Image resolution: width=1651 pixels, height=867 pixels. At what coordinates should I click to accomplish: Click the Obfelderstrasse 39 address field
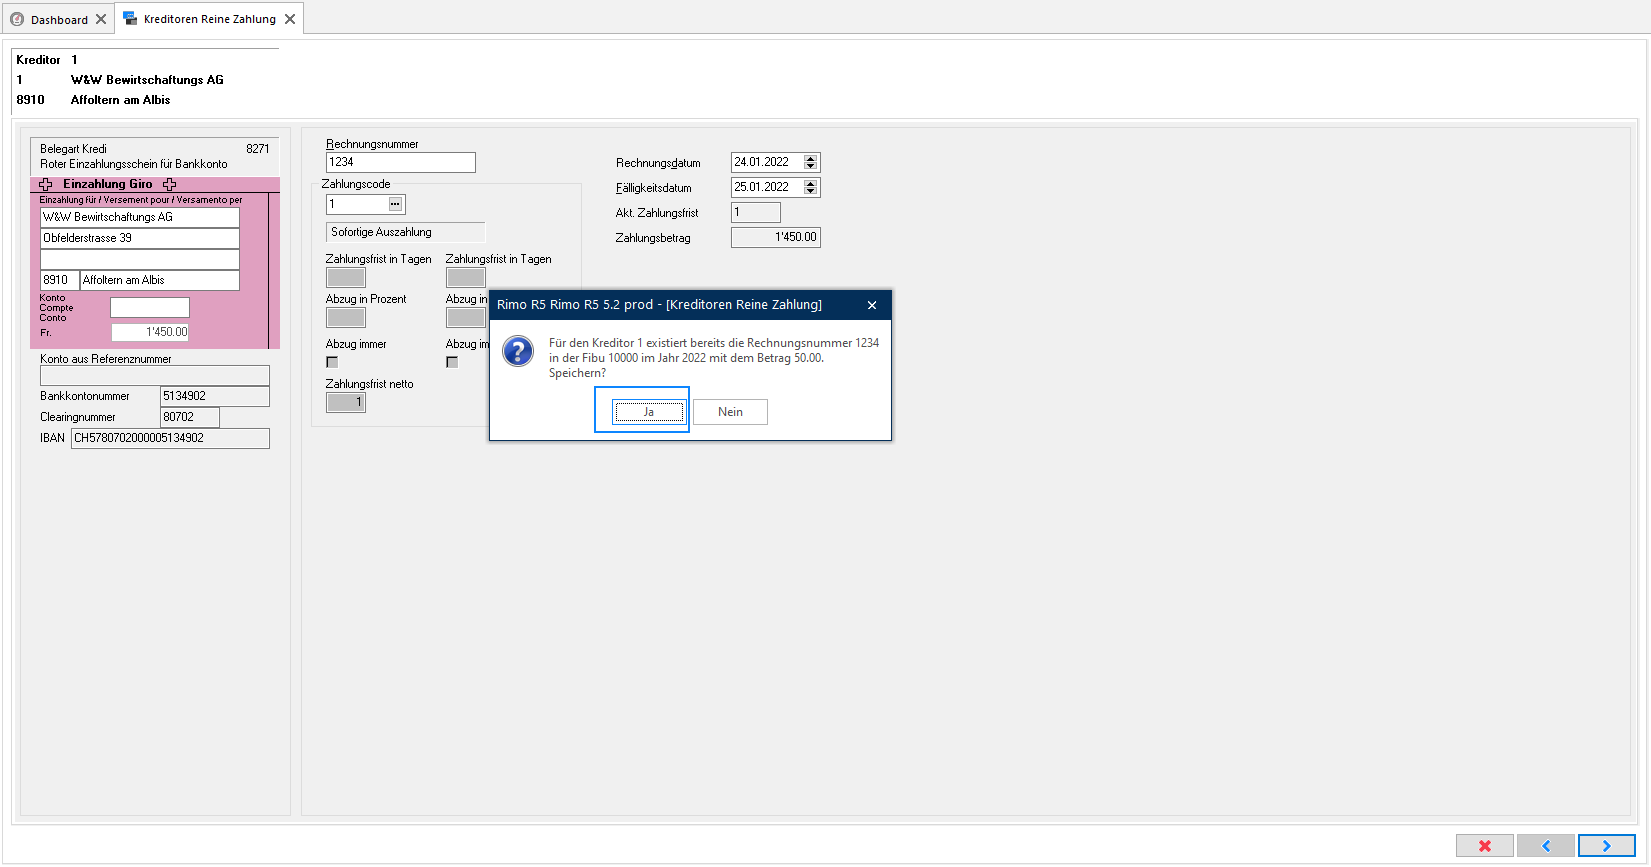pyautogui.click(x=140, y=238)
